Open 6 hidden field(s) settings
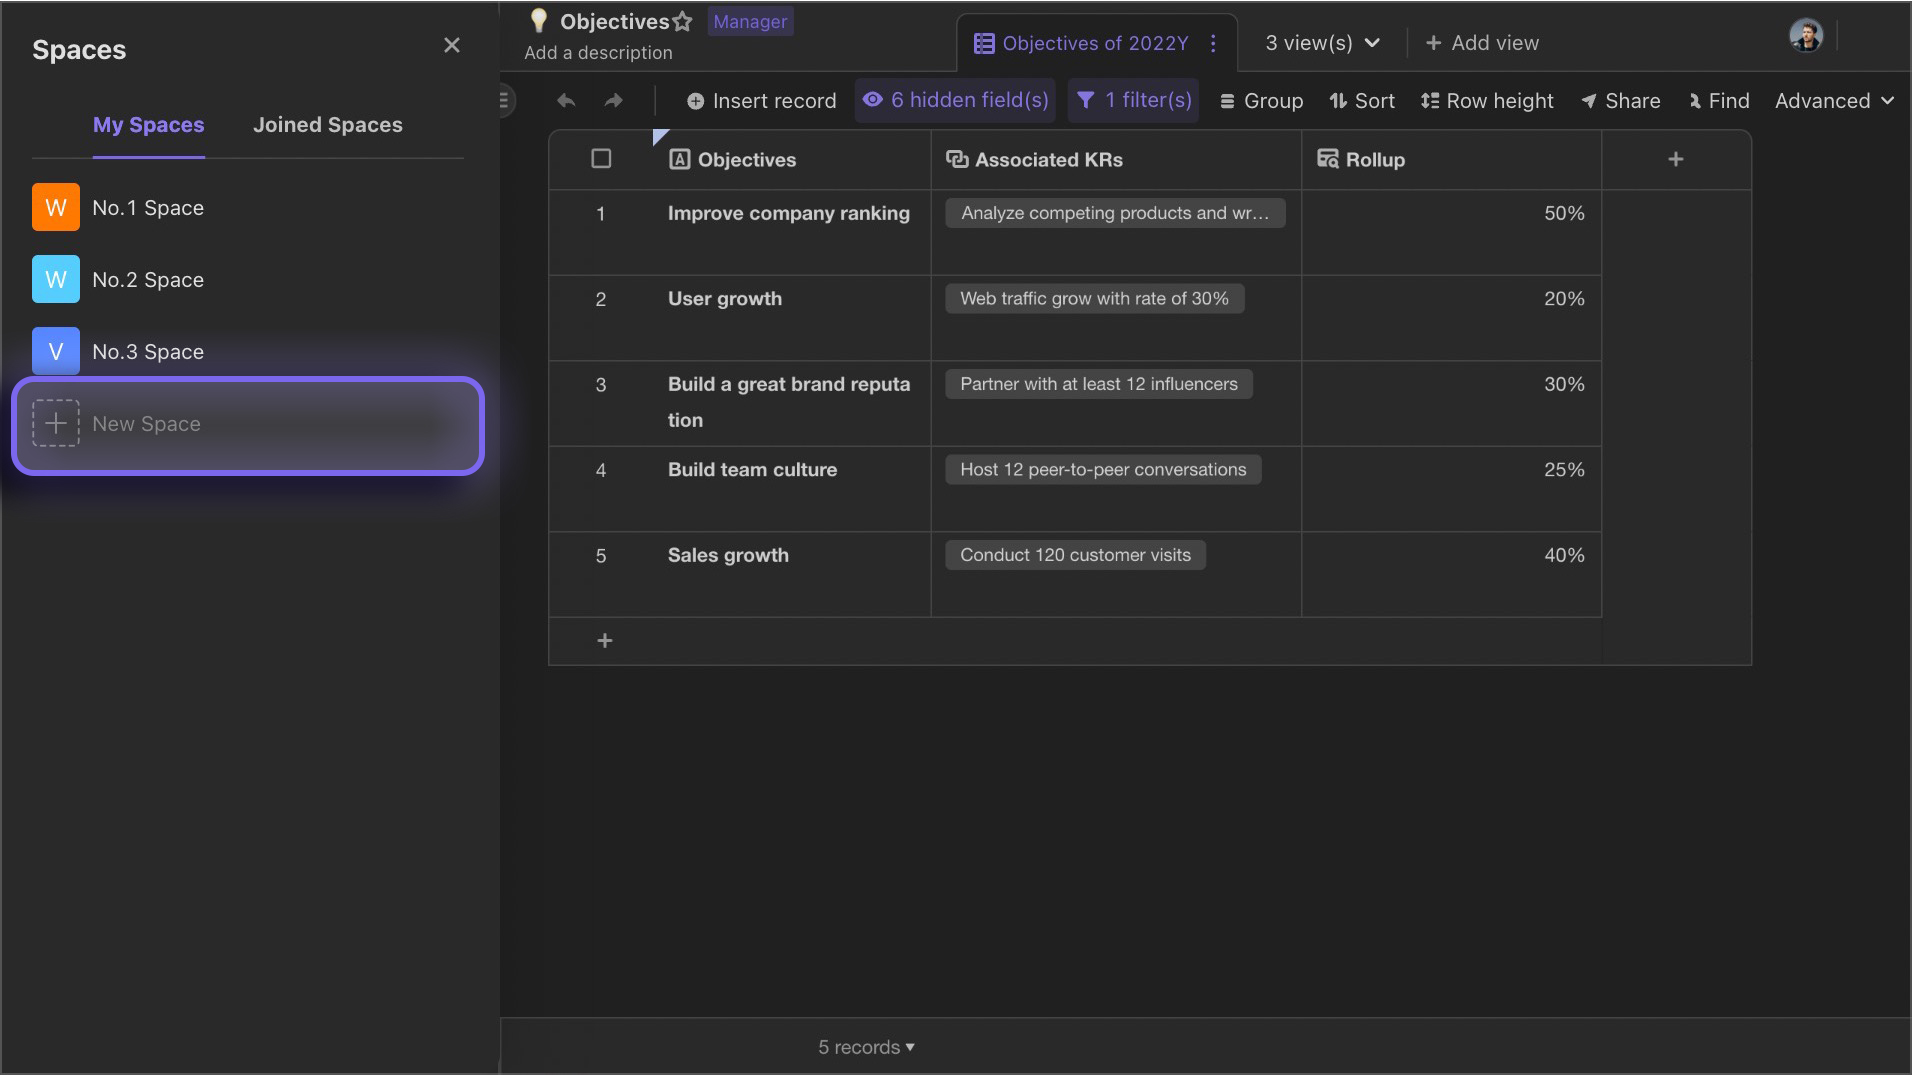 955,100
